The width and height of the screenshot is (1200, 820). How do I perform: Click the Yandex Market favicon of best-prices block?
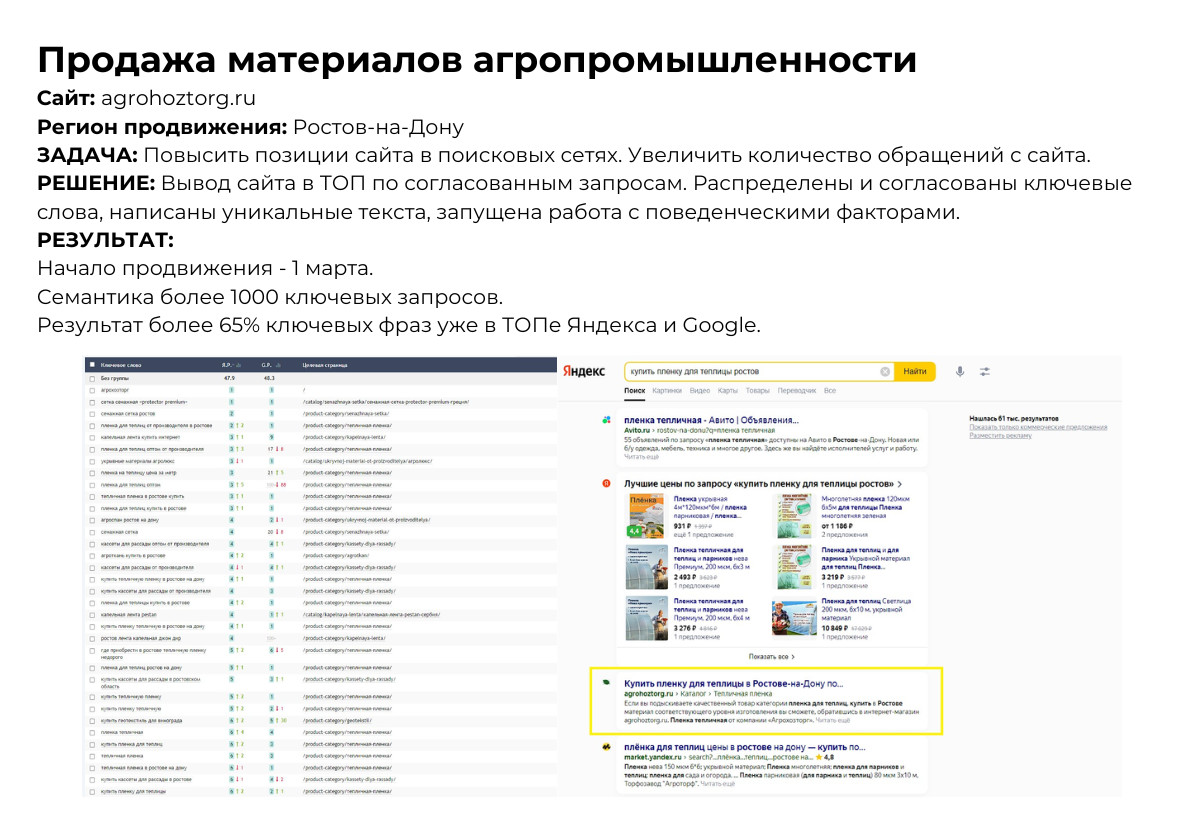[606, 483]
